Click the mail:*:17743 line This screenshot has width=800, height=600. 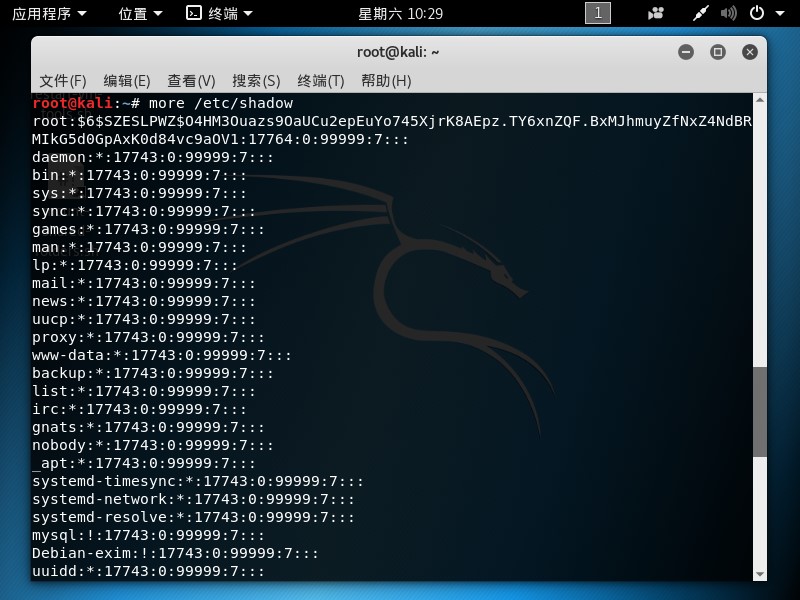[144, 283]
